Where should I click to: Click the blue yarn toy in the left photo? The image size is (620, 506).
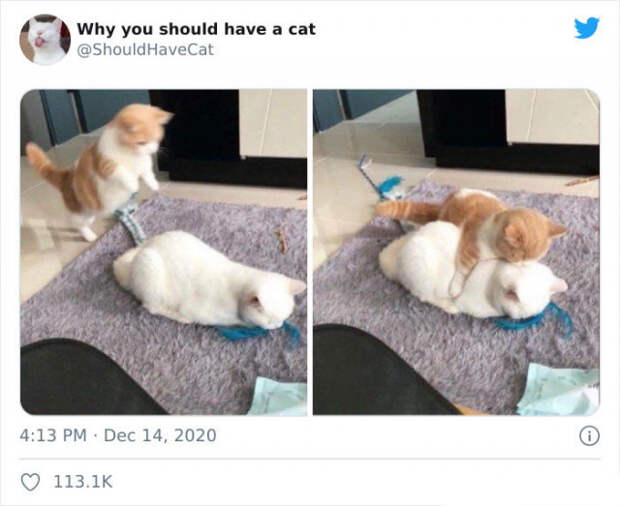pos(259,332)
